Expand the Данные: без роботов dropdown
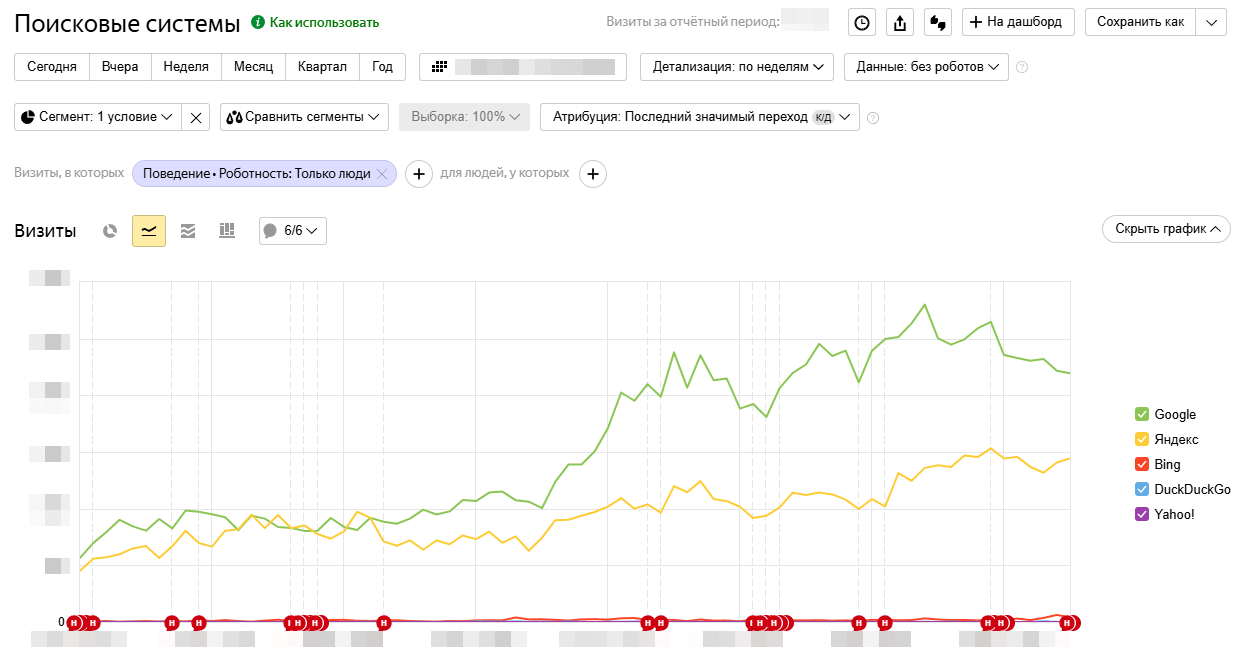The width and height of the screenshot is (1245, 664). (926, 67)
